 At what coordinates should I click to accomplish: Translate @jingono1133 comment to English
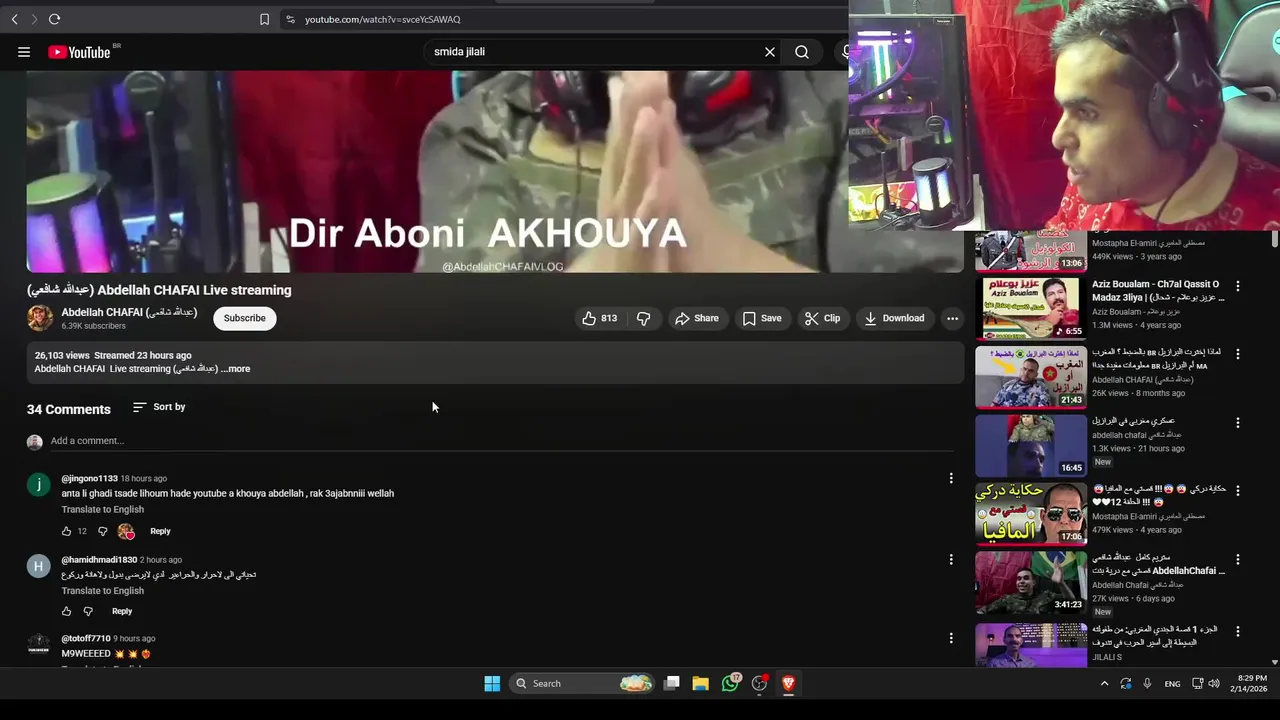click(103, 510)
